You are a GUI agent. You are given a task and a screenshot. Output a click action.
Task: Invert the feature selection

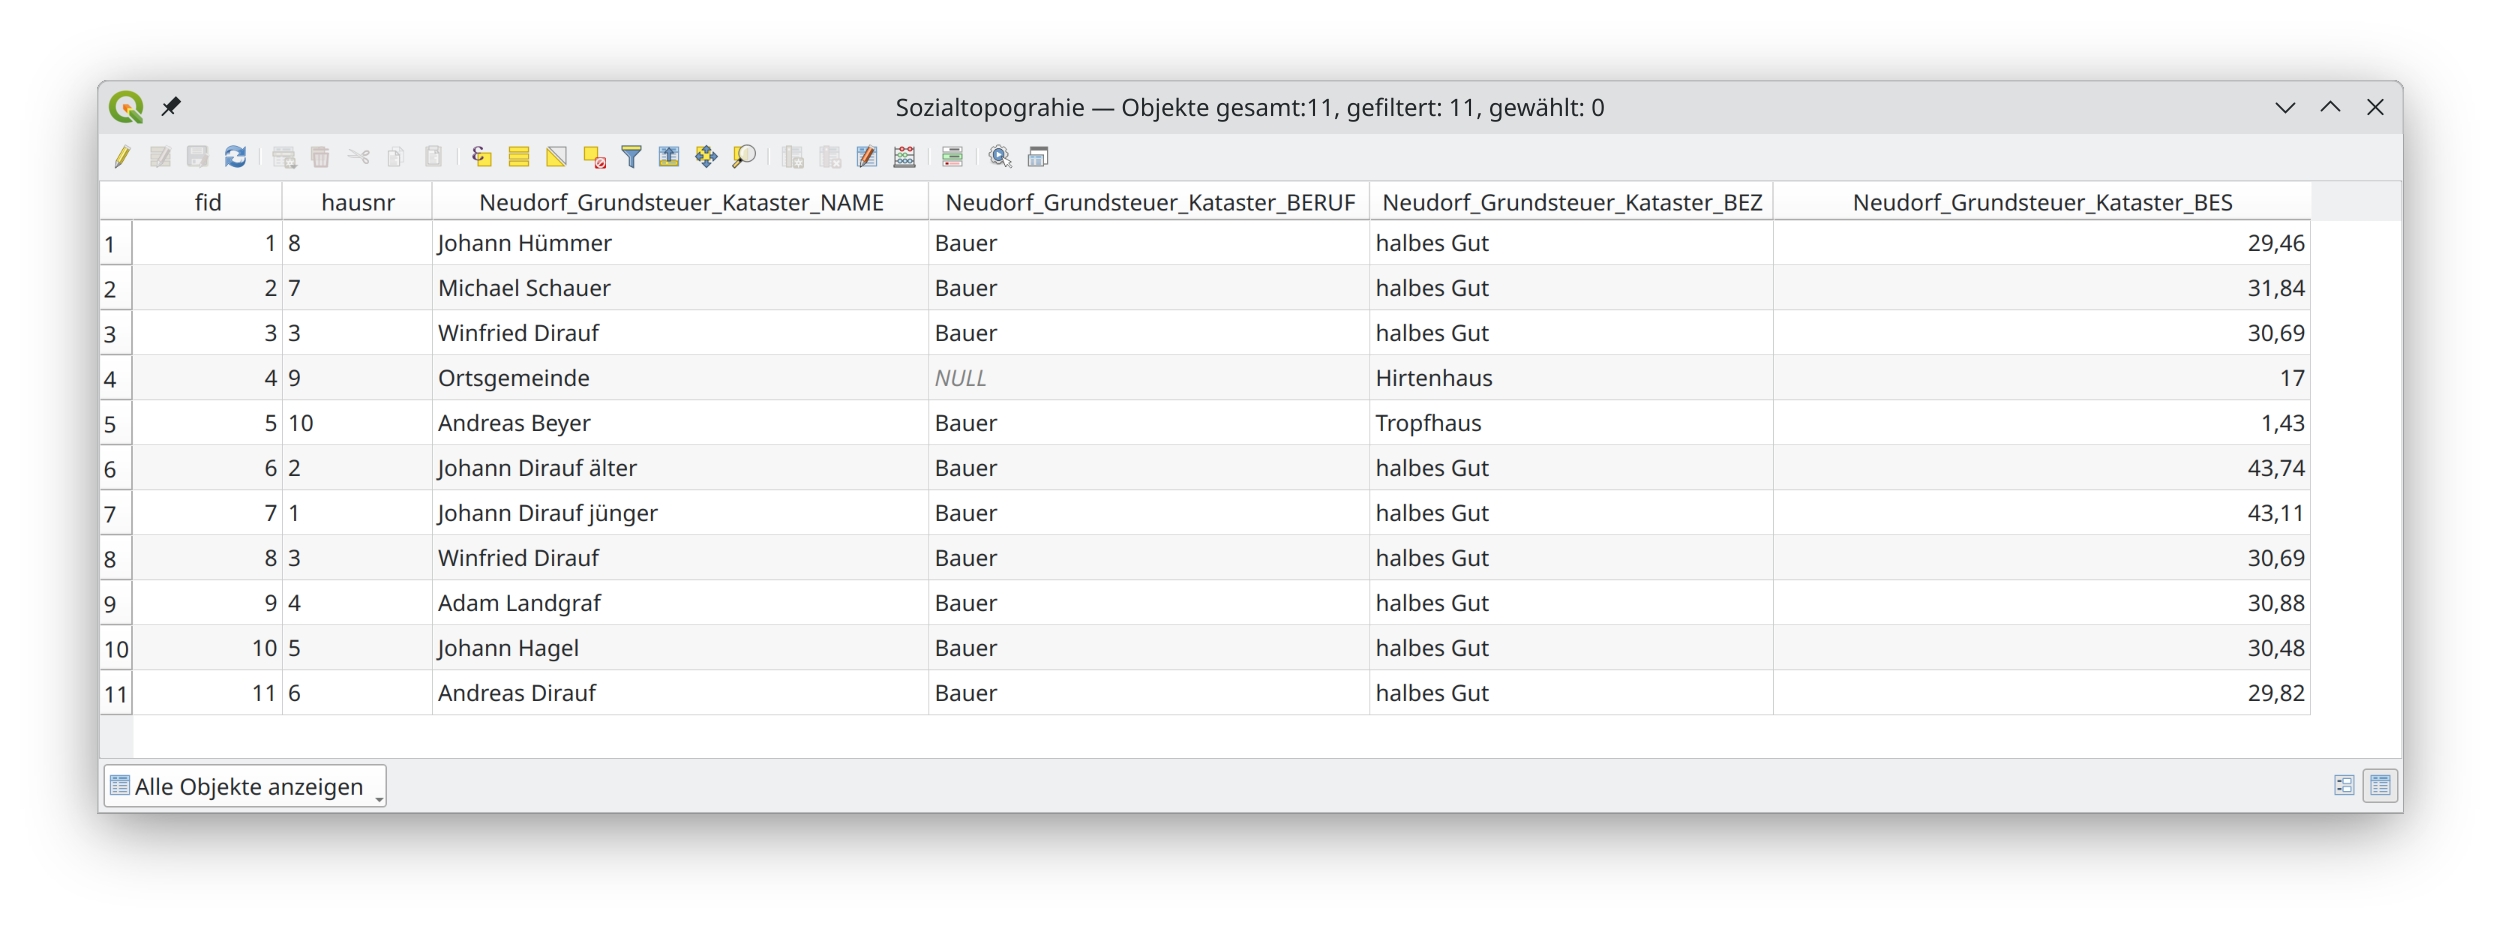point(556,157)
